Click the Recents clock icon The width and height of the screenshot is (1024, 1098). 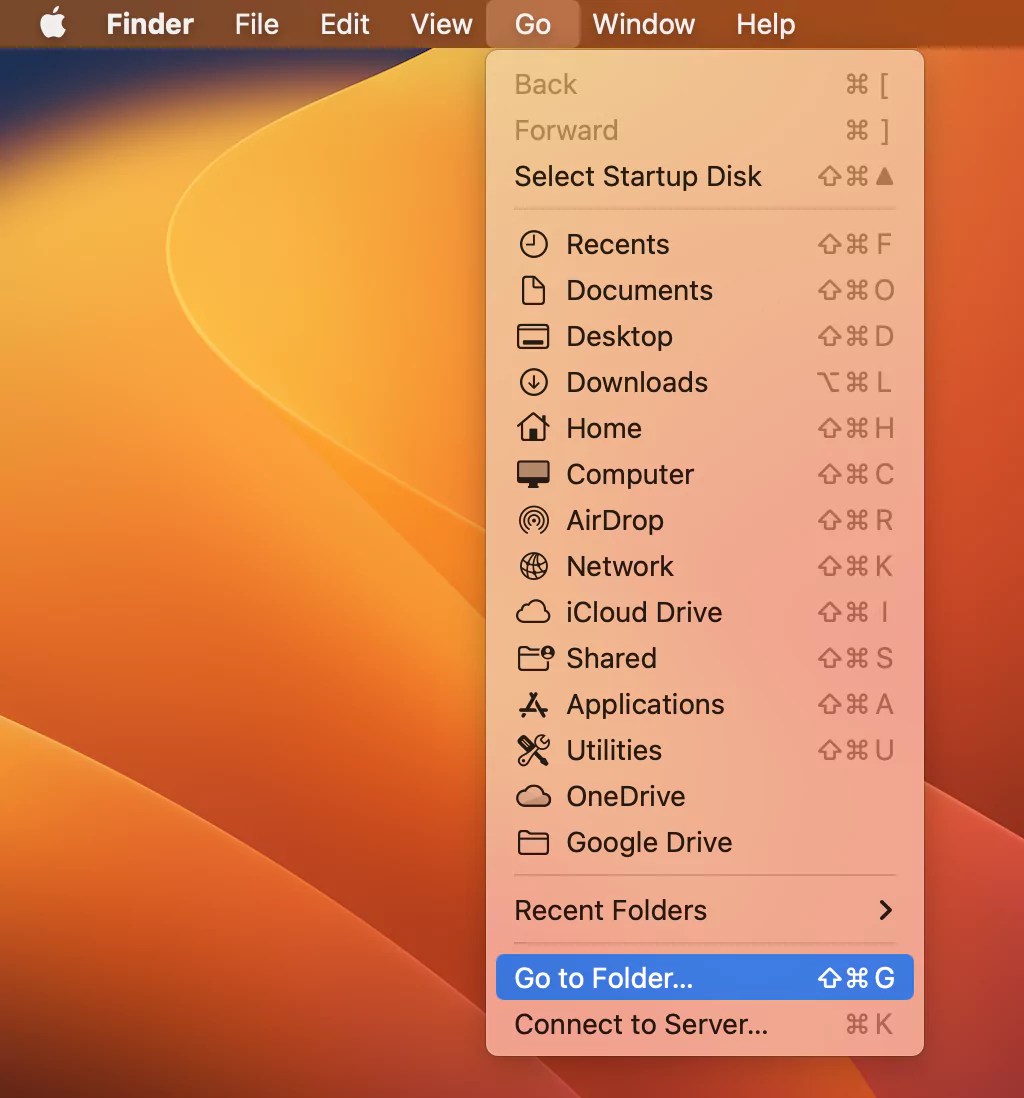535,243
